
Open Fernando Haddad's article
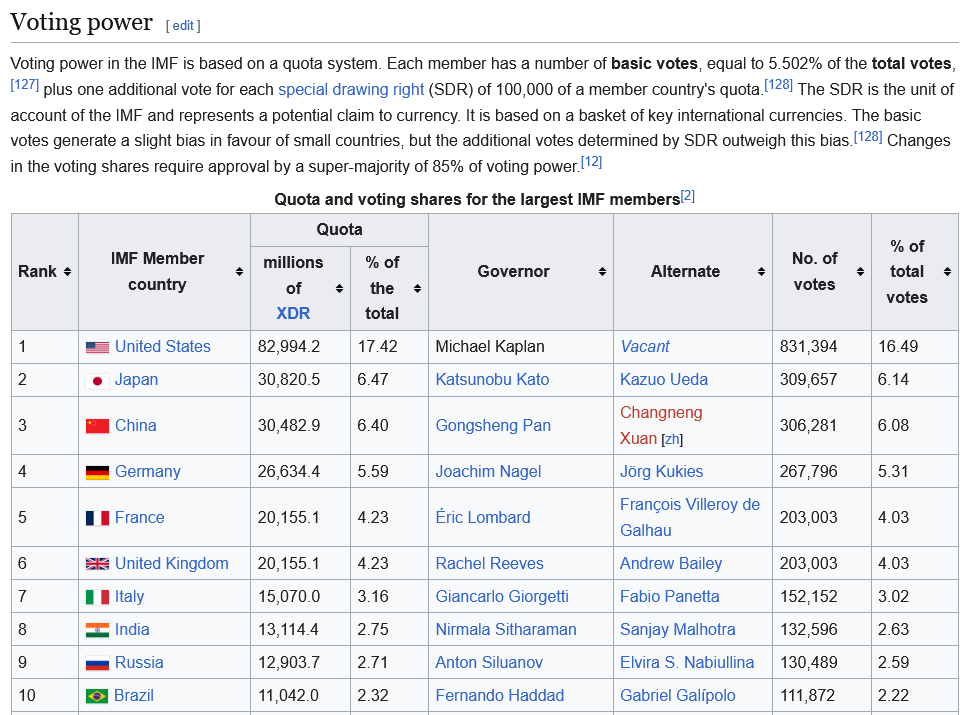pyautogui.click(x=499, y=695)
